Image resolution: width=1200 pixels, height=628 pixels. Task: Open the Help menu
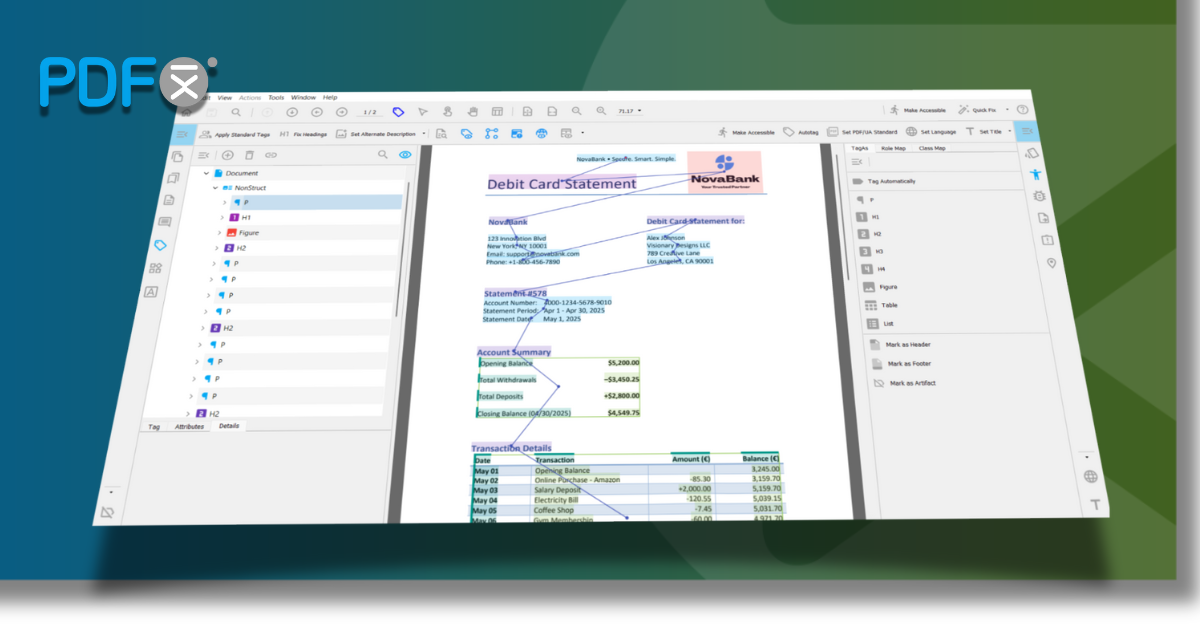[329, 97]
